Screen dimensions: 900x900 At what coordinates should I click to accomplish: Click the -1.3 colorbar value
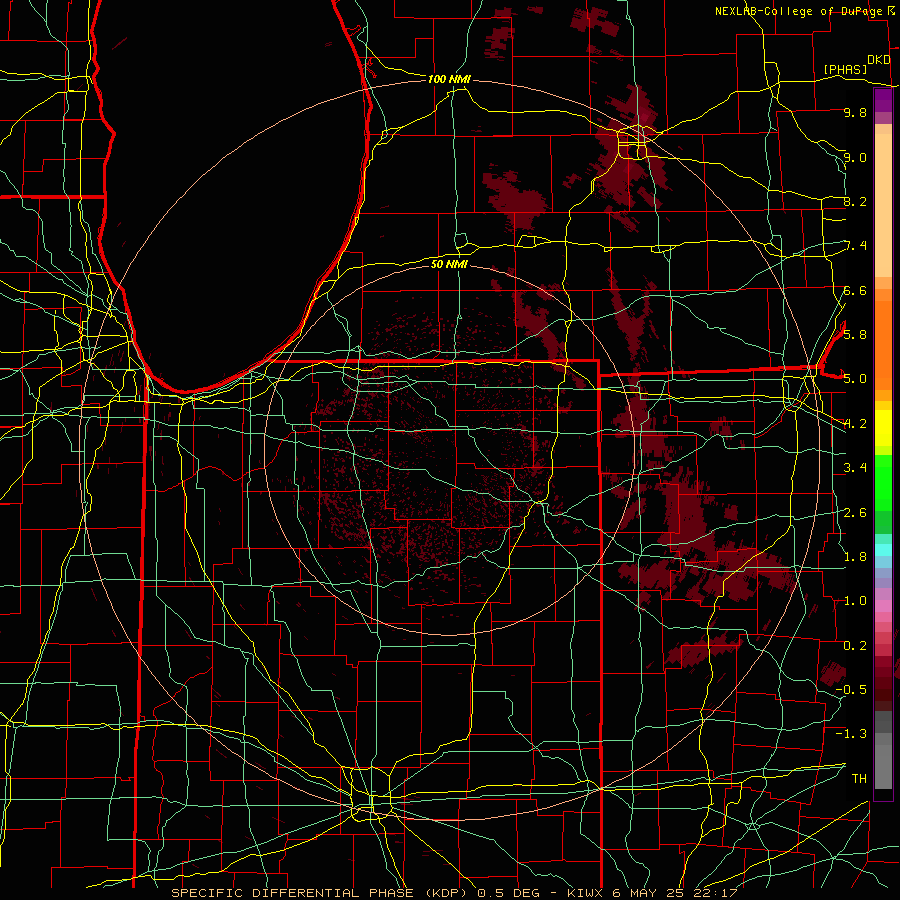pyautogui.click(x=851, y=734)
